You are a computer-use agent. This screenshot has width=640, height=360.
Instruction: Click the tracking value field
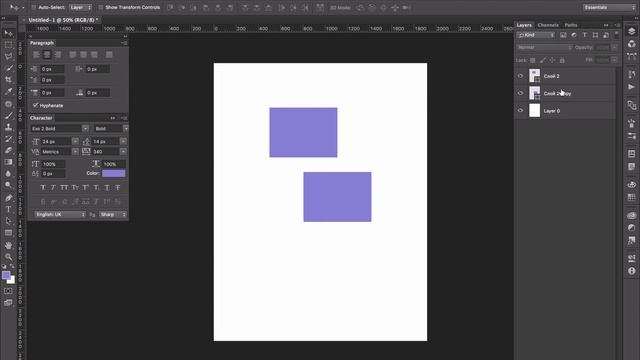click(106, 152)
